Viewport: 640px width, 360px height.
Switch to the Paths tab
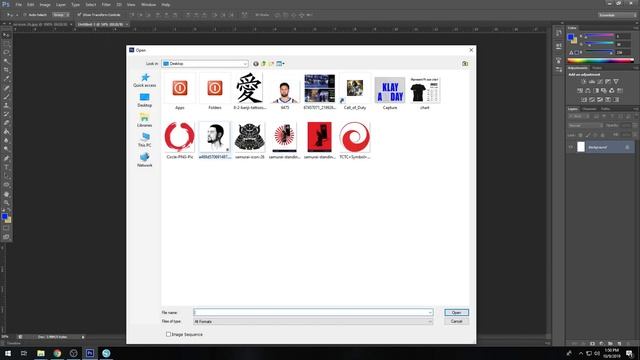[605, 109]
